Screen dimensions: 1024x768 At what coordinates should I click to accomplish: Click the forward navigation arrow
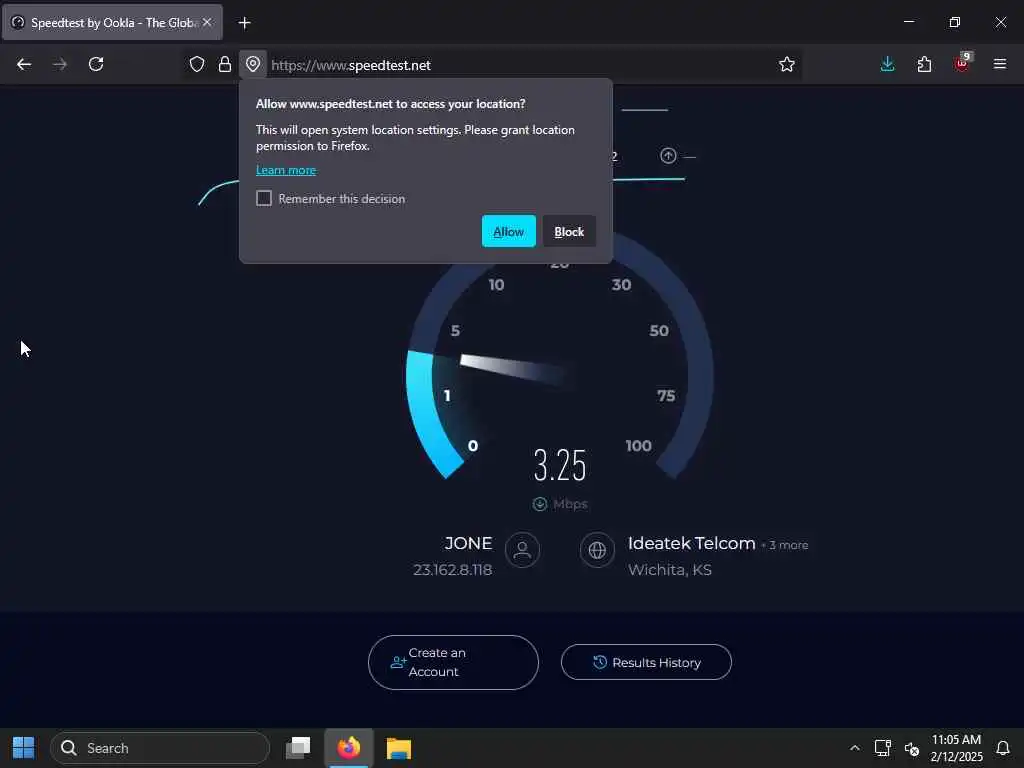tap(59, 64)
